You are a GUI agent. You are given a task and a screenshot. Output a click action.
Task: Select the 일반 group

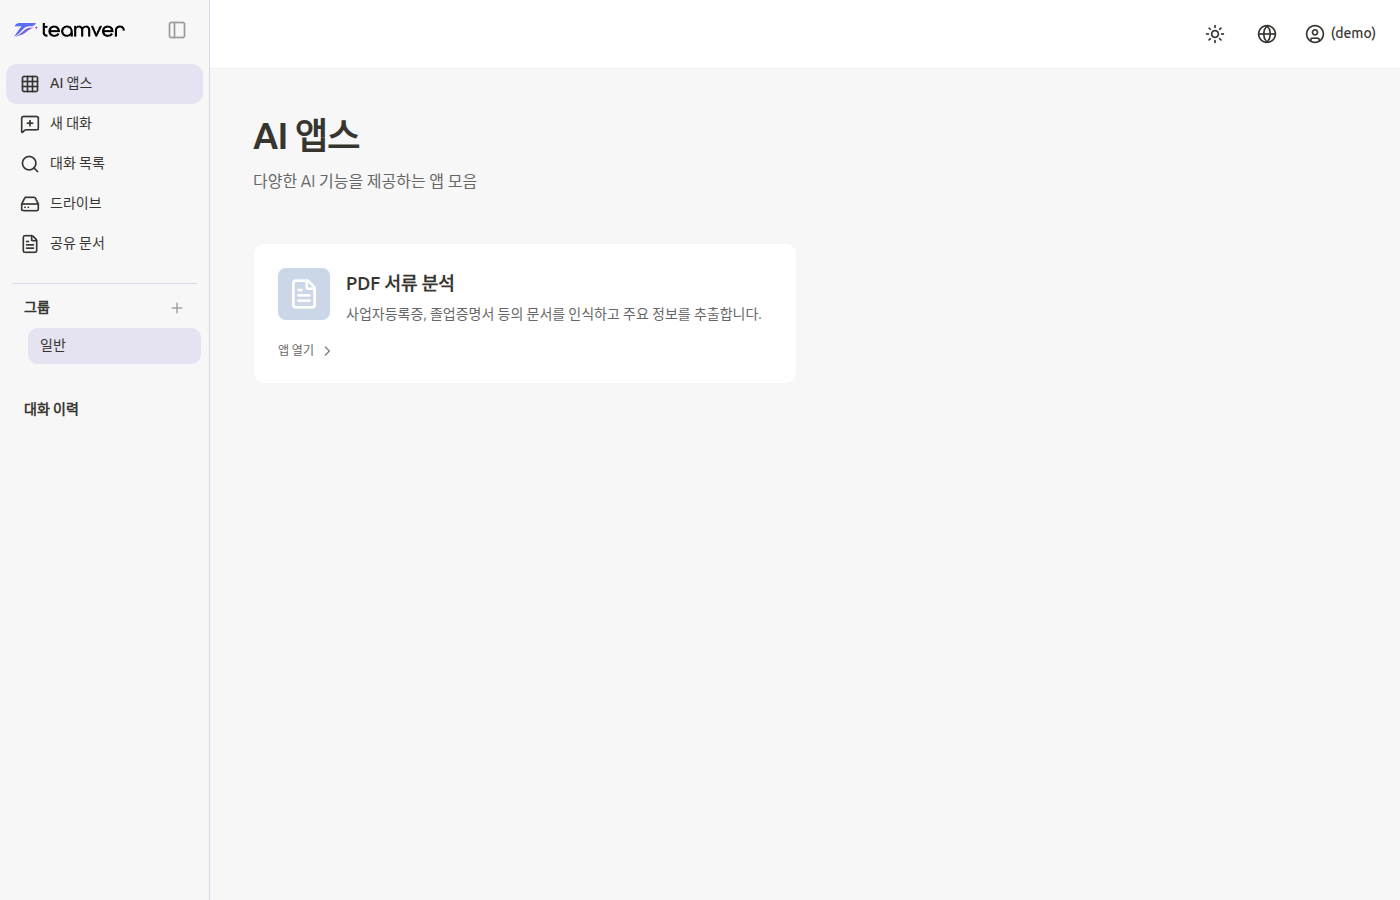click(52, 344)
